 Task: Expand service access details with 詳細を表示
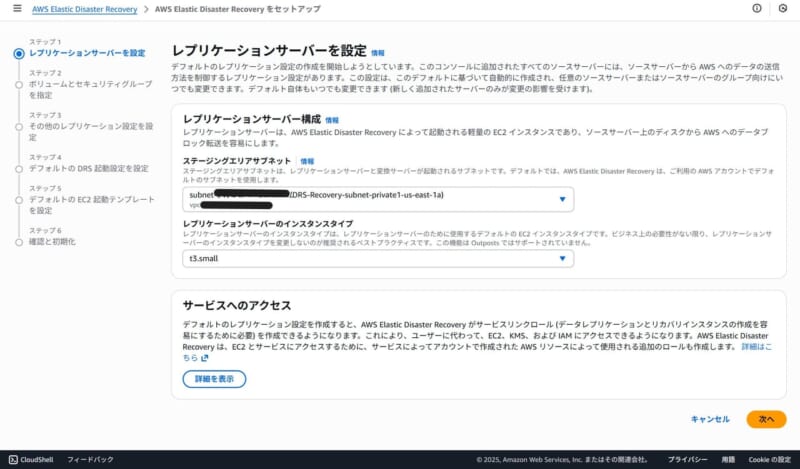click(214, 379)
